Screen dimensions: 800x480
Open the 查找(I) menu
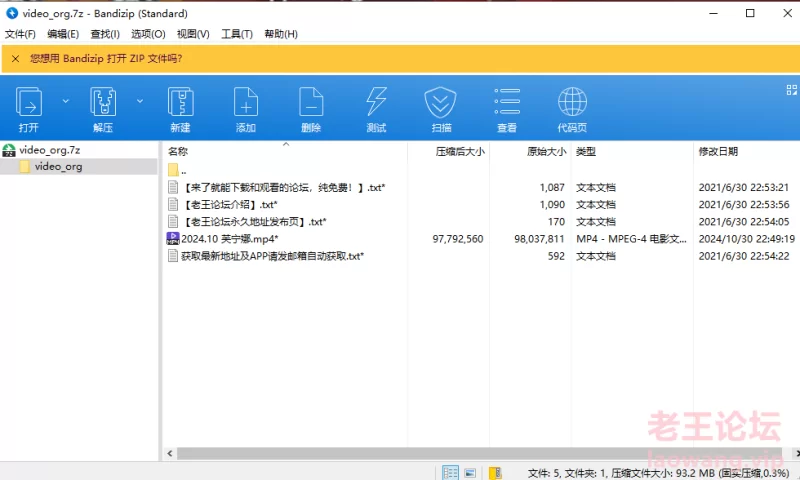105,34
